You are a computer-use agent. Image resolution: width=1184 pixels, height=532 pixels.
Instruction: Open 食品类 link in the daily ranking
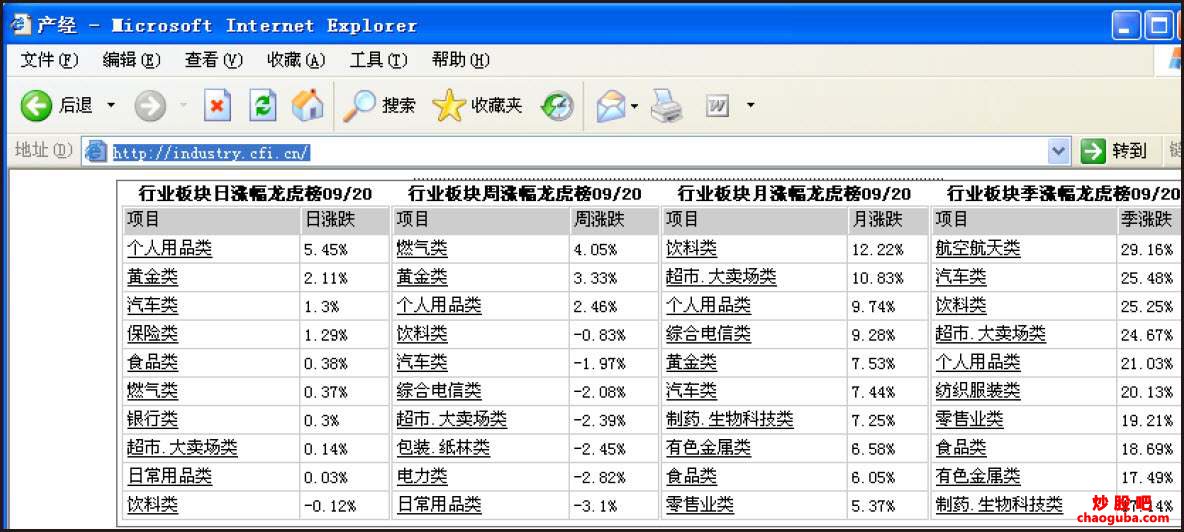pyautogui.click(x=153, y=362)
